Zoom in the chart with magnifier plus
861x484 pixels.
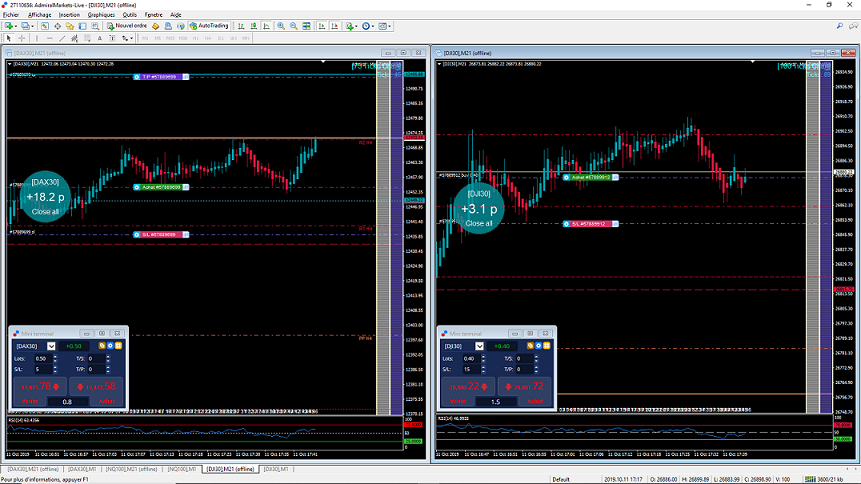281,26
